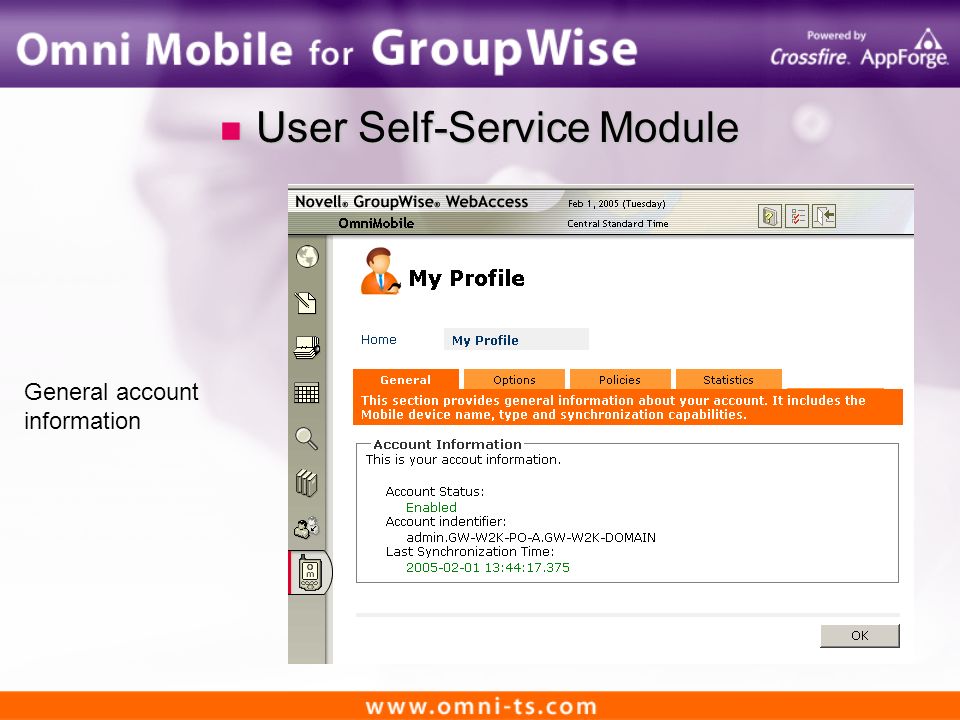
Task: Compose a new mail message icon
Action: 306,302
